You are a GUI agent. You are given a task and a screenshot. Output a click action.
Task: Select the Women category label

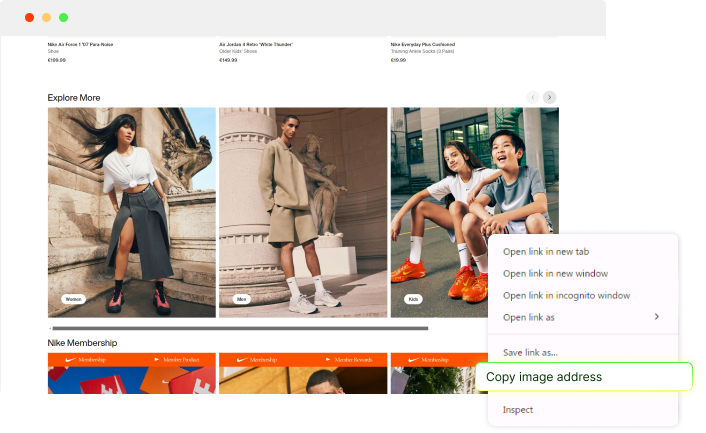pos(73,299)
